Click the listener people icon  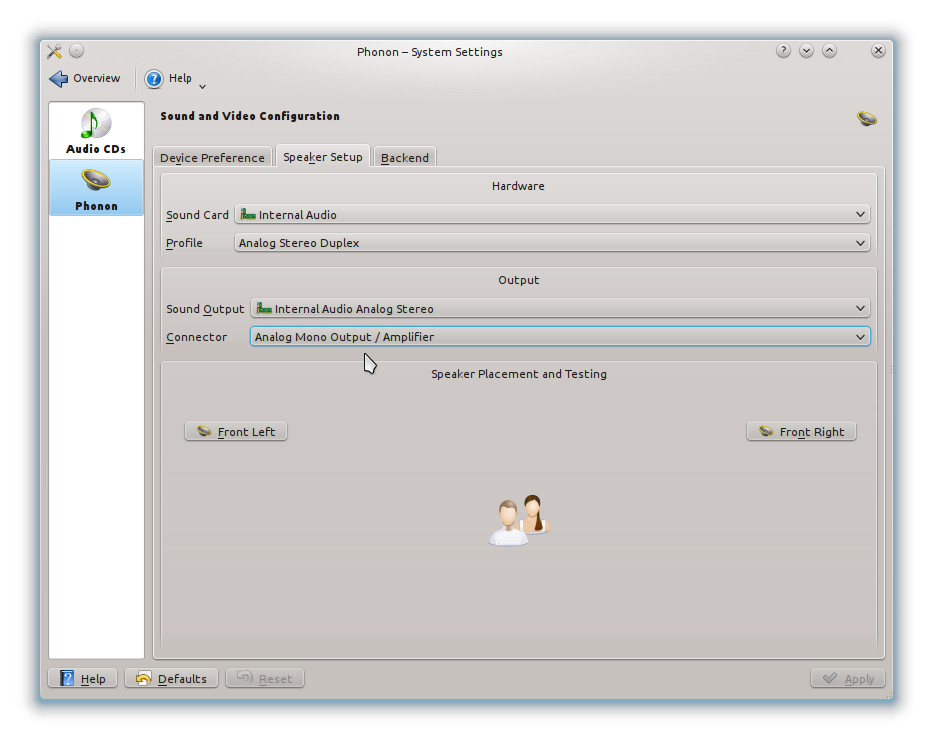[x=519, y=520]
